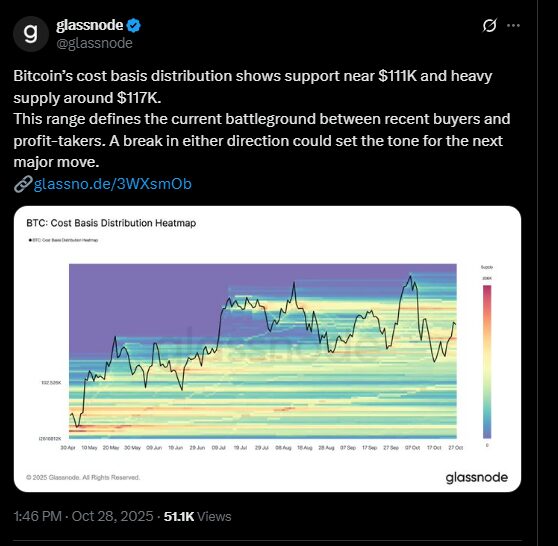
Task: Click the chain link icon before URL
Action: pos(23,184)
